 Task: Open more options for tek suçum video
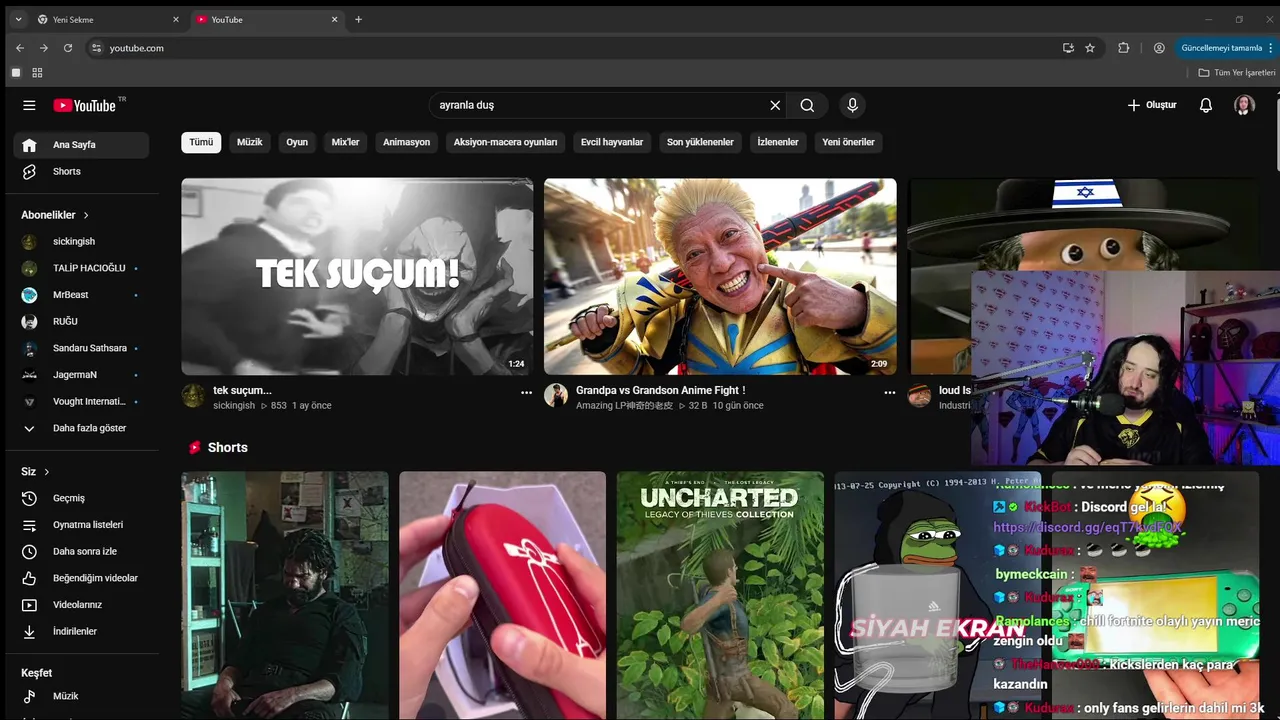tap(526, 393)
